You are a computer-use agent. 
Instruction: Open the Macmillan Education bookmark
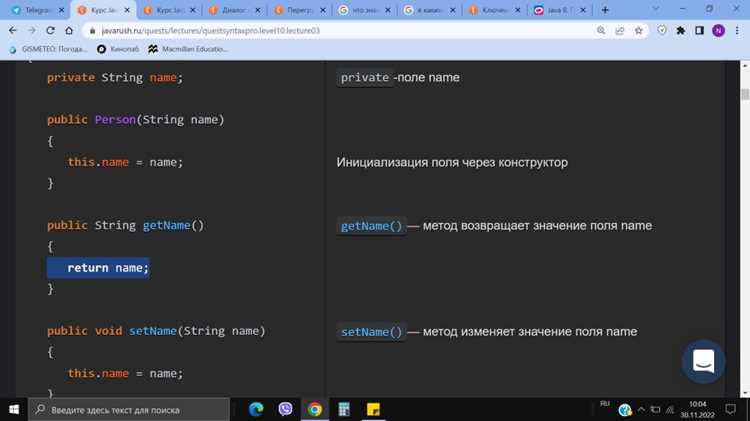188,49
